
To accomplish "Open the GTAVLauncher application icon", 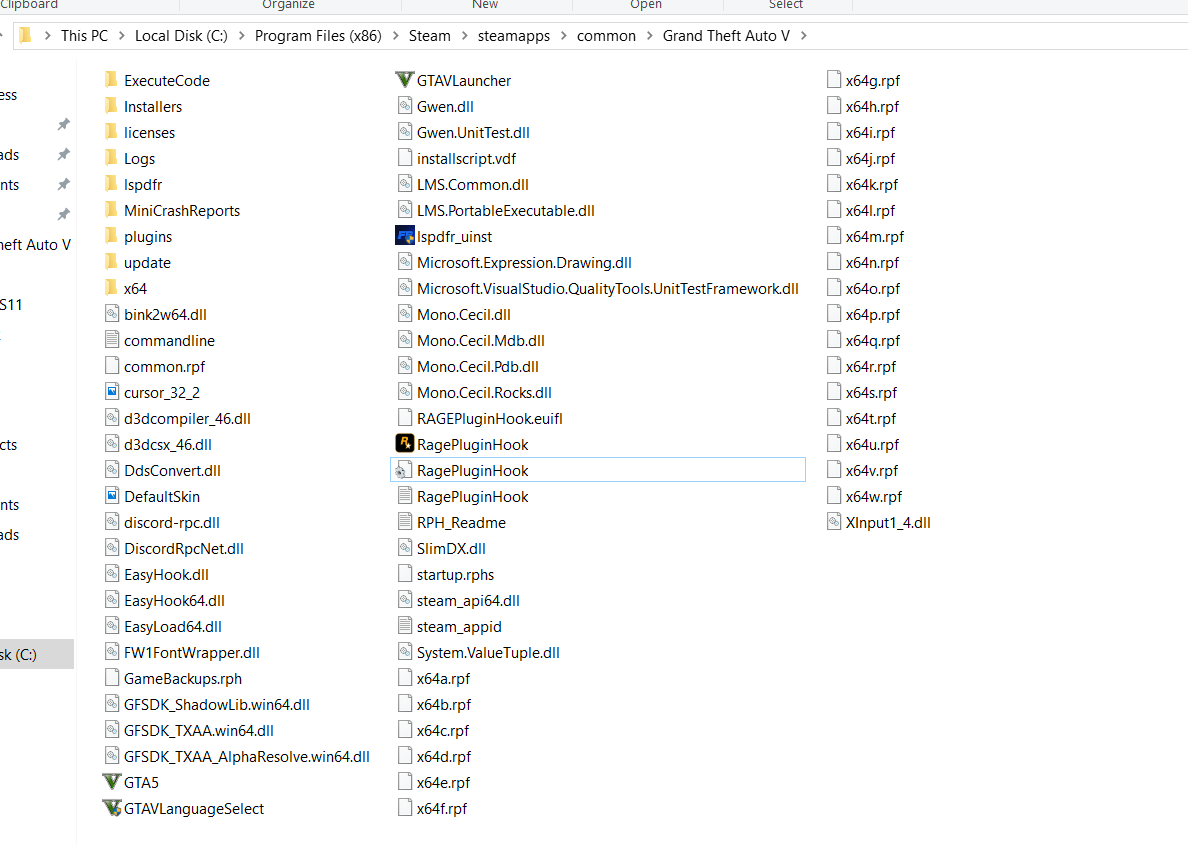I will pos(405,80).
